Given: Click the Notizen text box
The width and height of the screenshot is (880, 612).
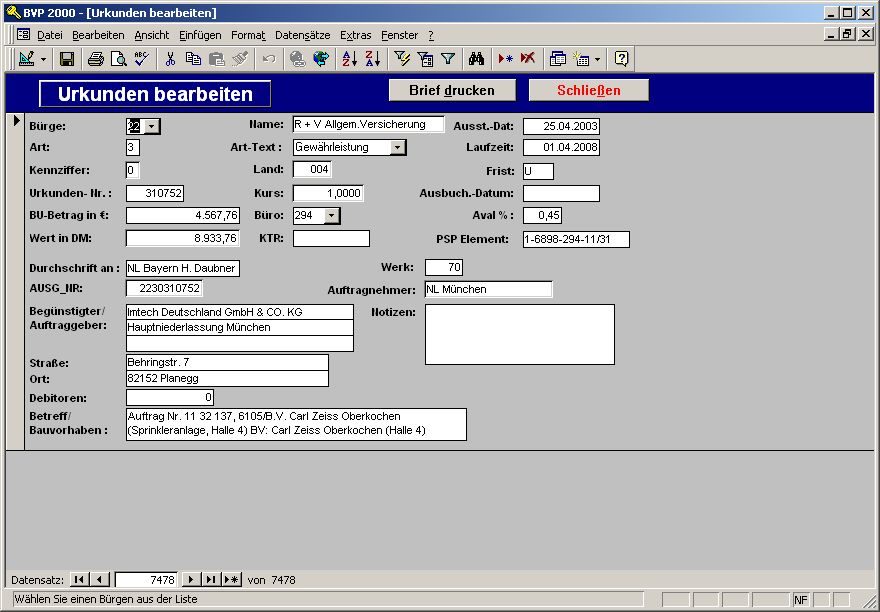Looking at the screenshot, I should click(520, 335).
